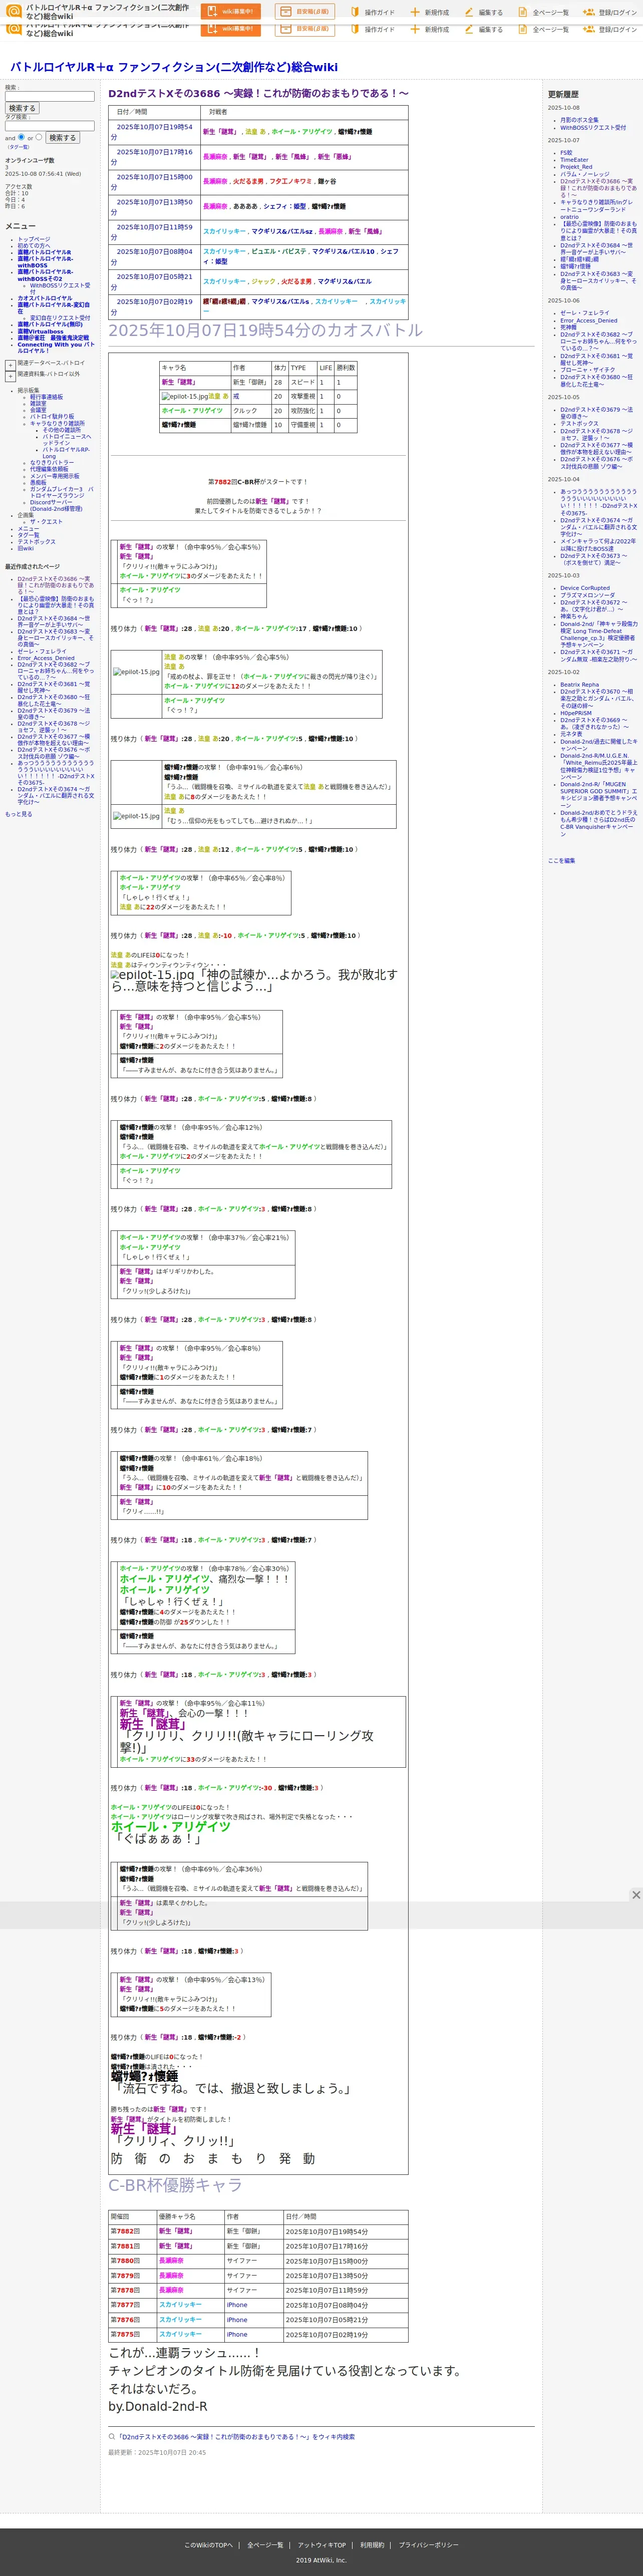Screen dimensions: 643x2576
Task: Open 軽行事連絡板 board link
Action: (x=46, y=397)
